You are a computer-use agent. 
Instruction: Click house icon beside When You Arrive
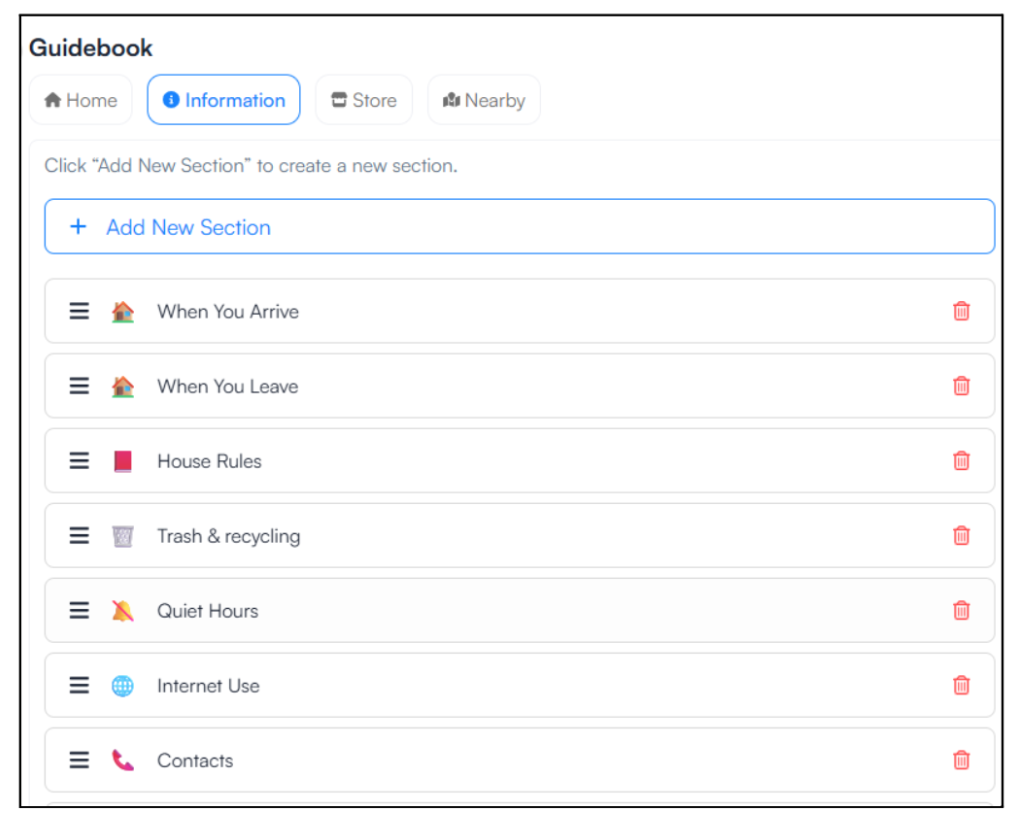click(x=123, y=311)
